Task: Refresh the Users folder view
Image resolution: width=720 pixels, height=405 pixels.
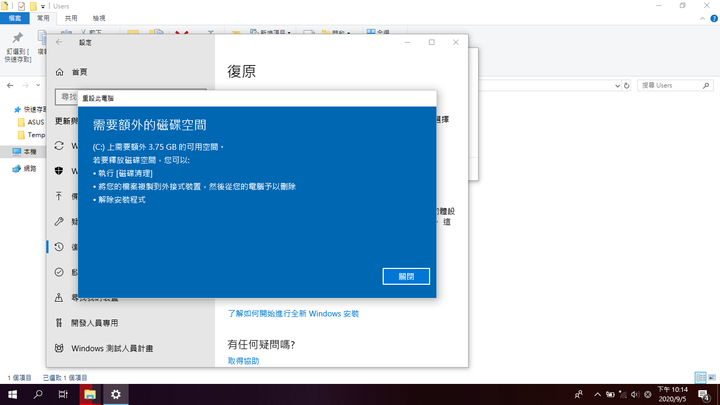Action: coord(626,86)
